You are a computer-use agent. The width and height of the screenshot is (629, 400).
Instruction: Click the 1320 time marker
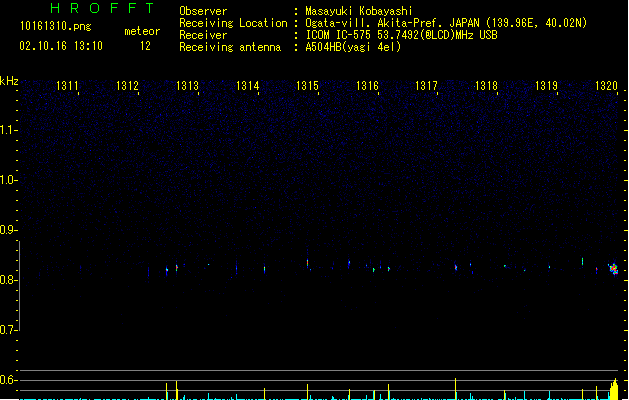(x=606, y=85)
